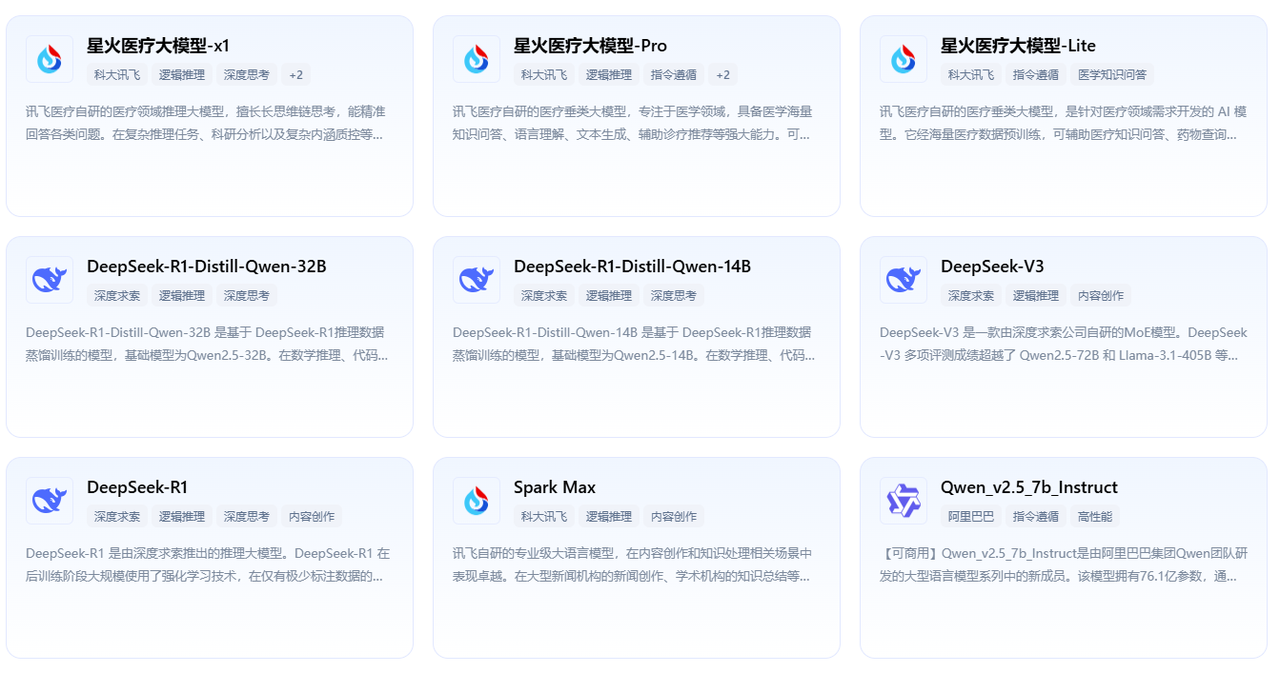The height and width of the screenshot is (673, 1280).
Task: Click the 医学知识问答 tag on 星火医疗大模型-Lite
Action: (1112, 75)
